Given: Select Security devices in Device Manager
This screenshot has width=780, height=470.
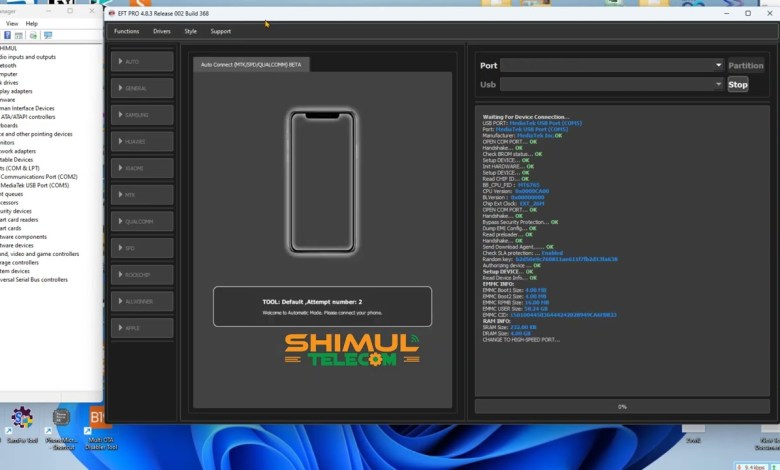Looking at the screenshot, I should 16,211.
